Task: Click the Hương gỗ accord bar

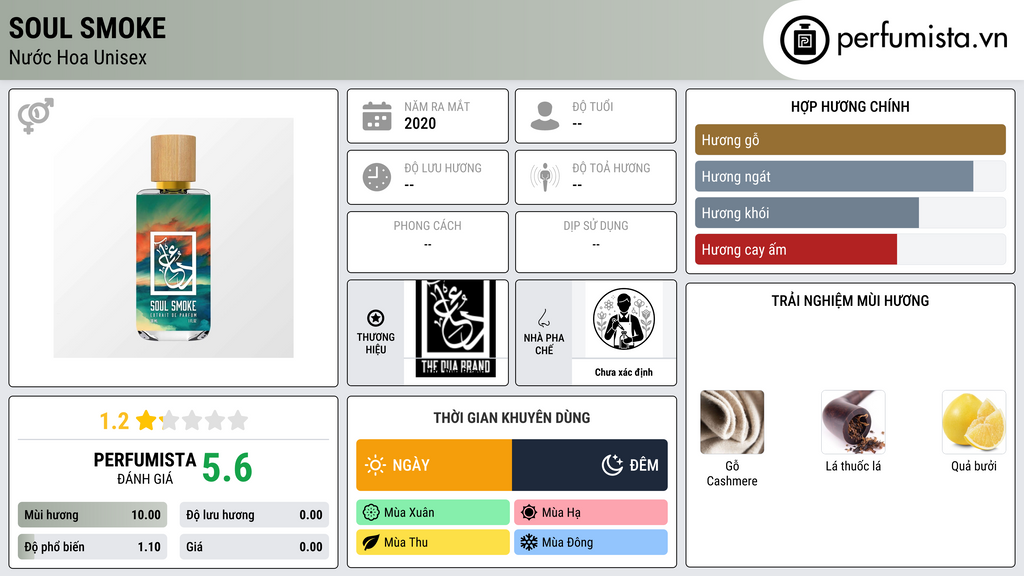Action: (x=850, y=140)
